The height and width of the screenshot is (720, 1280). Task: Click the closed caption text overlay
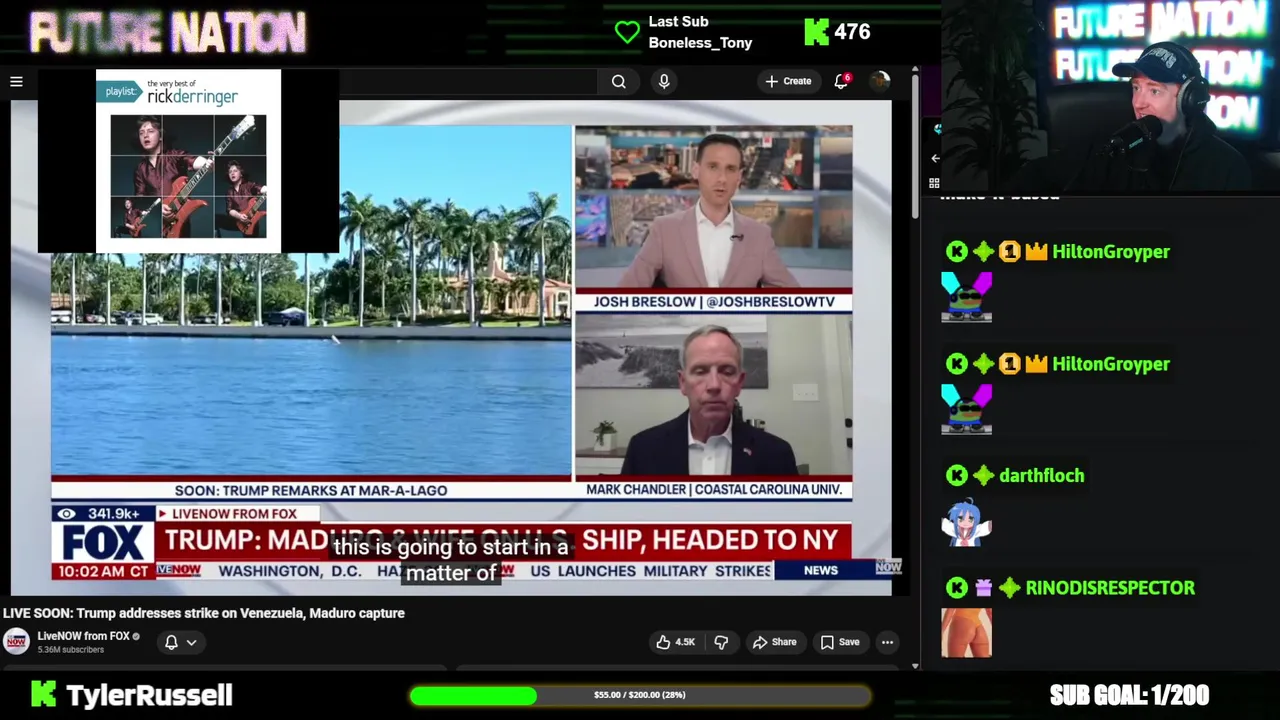pyautogui.click(x=451, y=560)
